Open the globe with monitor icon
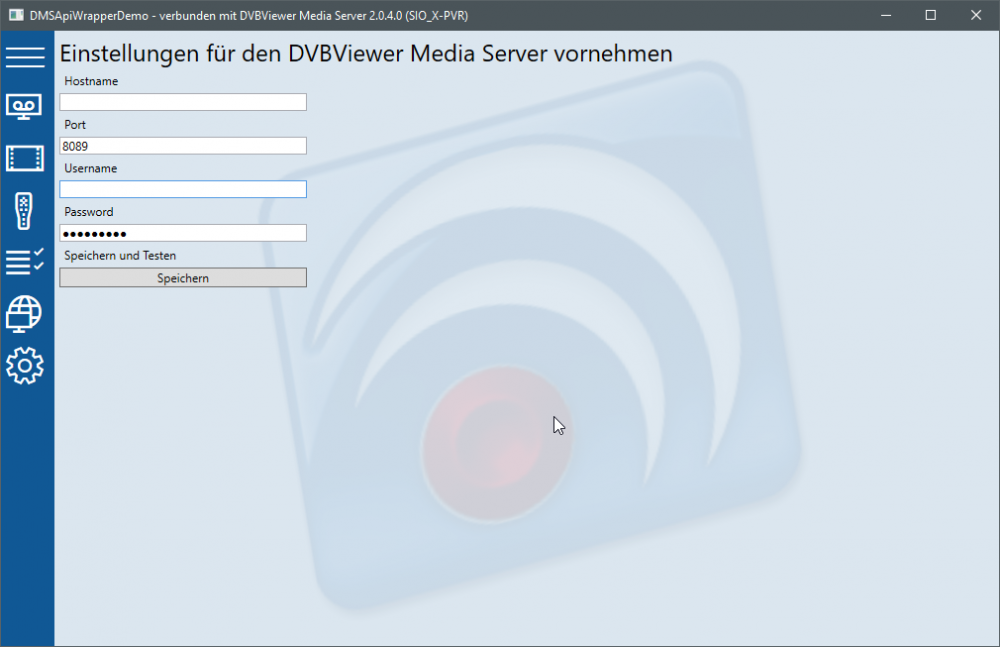This screenshot has width=1000, height=647. coord(24,314)
